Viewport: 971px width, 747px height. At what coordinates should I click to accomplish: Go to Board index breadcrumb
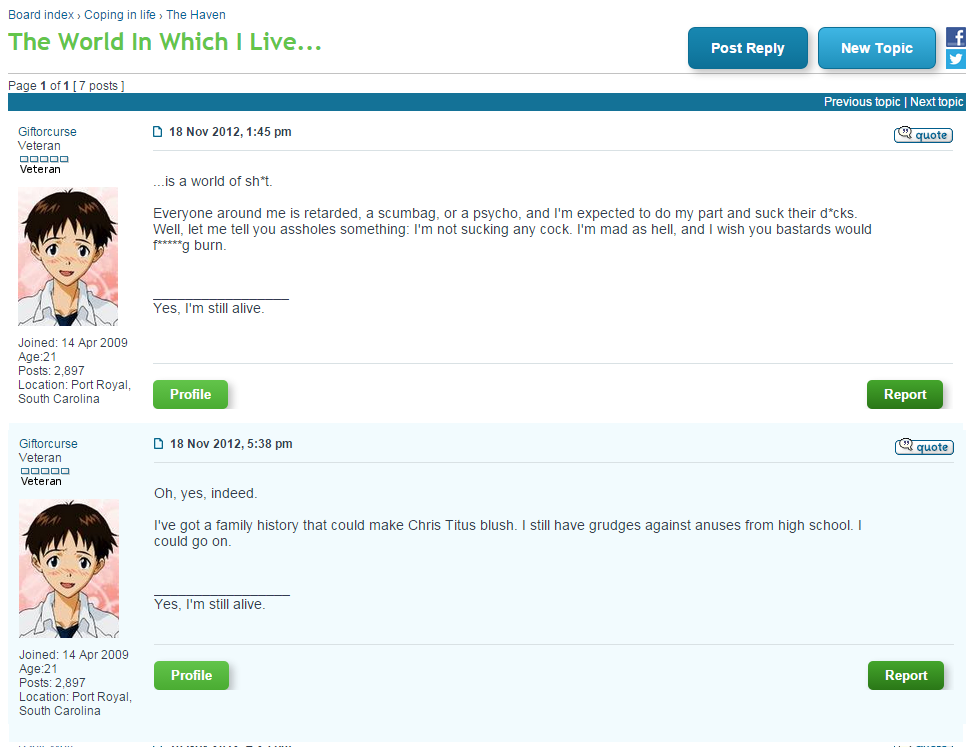point(41,15)
